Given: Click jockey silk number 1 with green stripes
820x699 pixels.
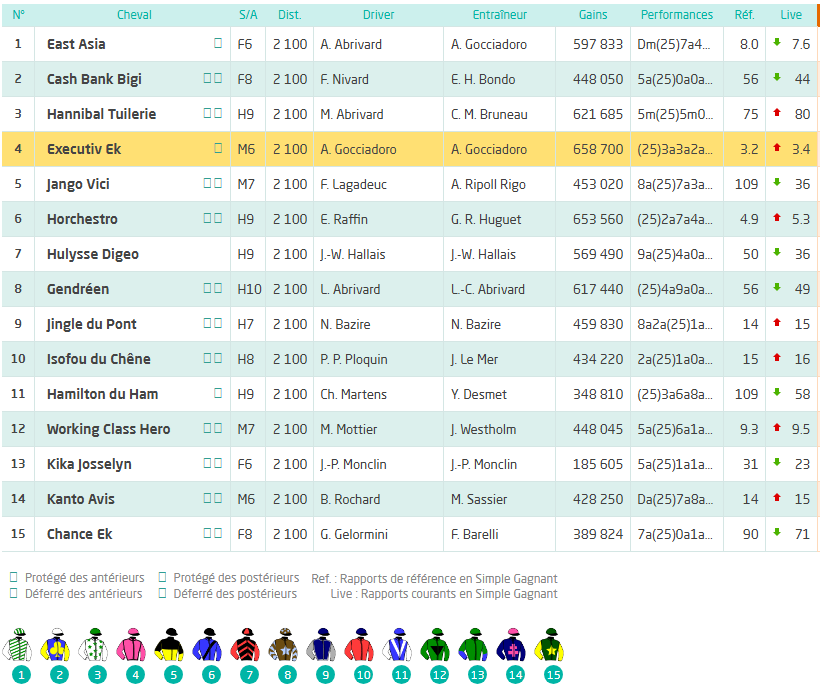Looking at the screenshot, I should [x=22, y=647].
